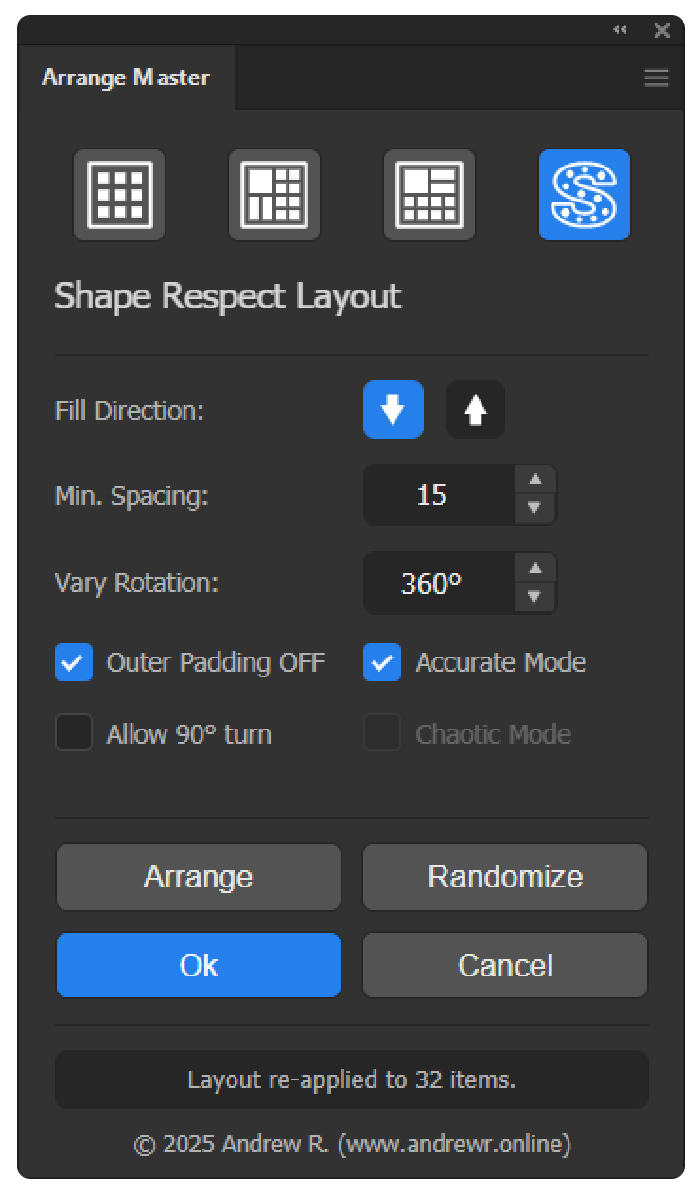The height and width of the screenshot is (1194, 700).
Task: Select the second mixed-size grid layout icon
Action: pos(274,195)
